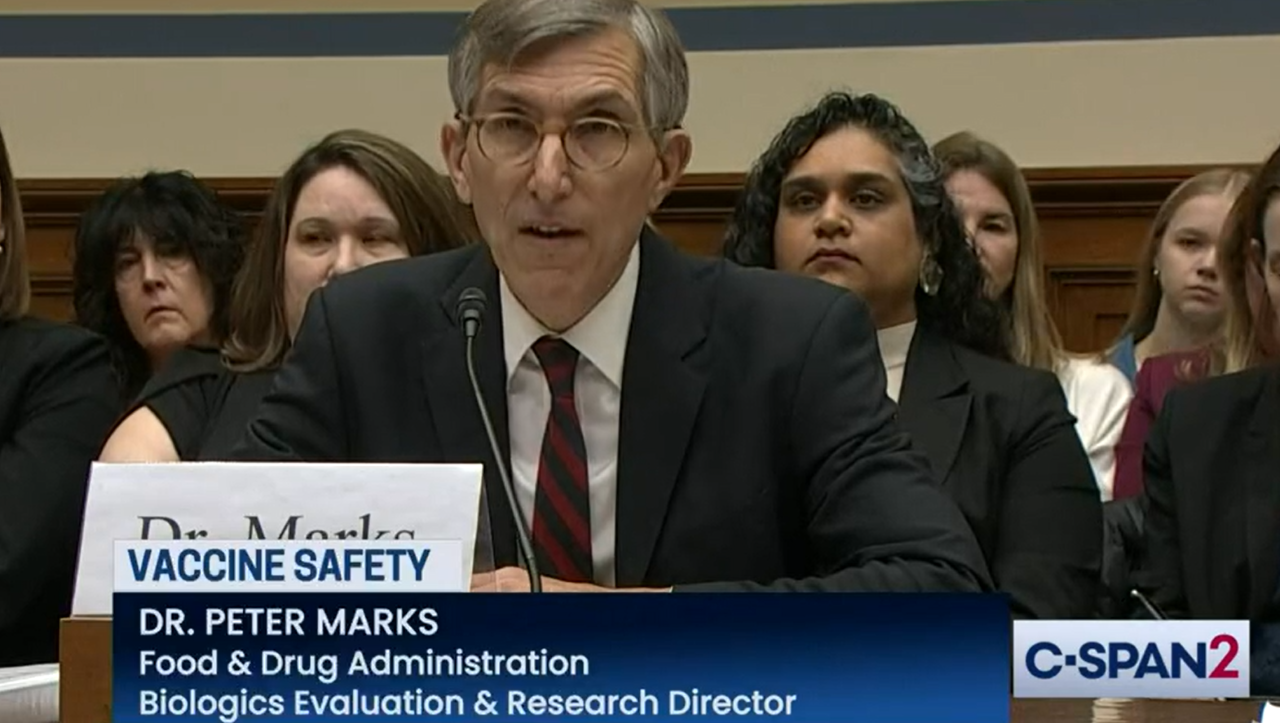The width and height of the screenshot is (1280, 723).
Task: Click the black microphone head
Action: (x=471, y=311)
